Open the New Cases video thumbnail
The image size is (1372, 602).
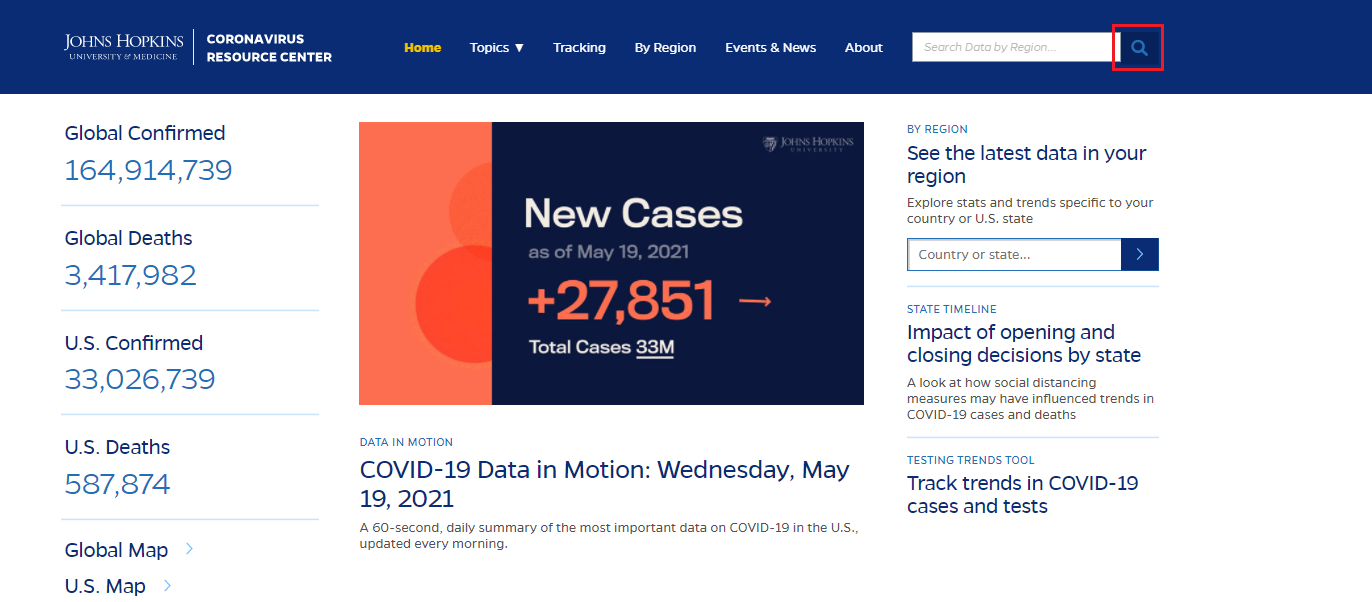611,263
